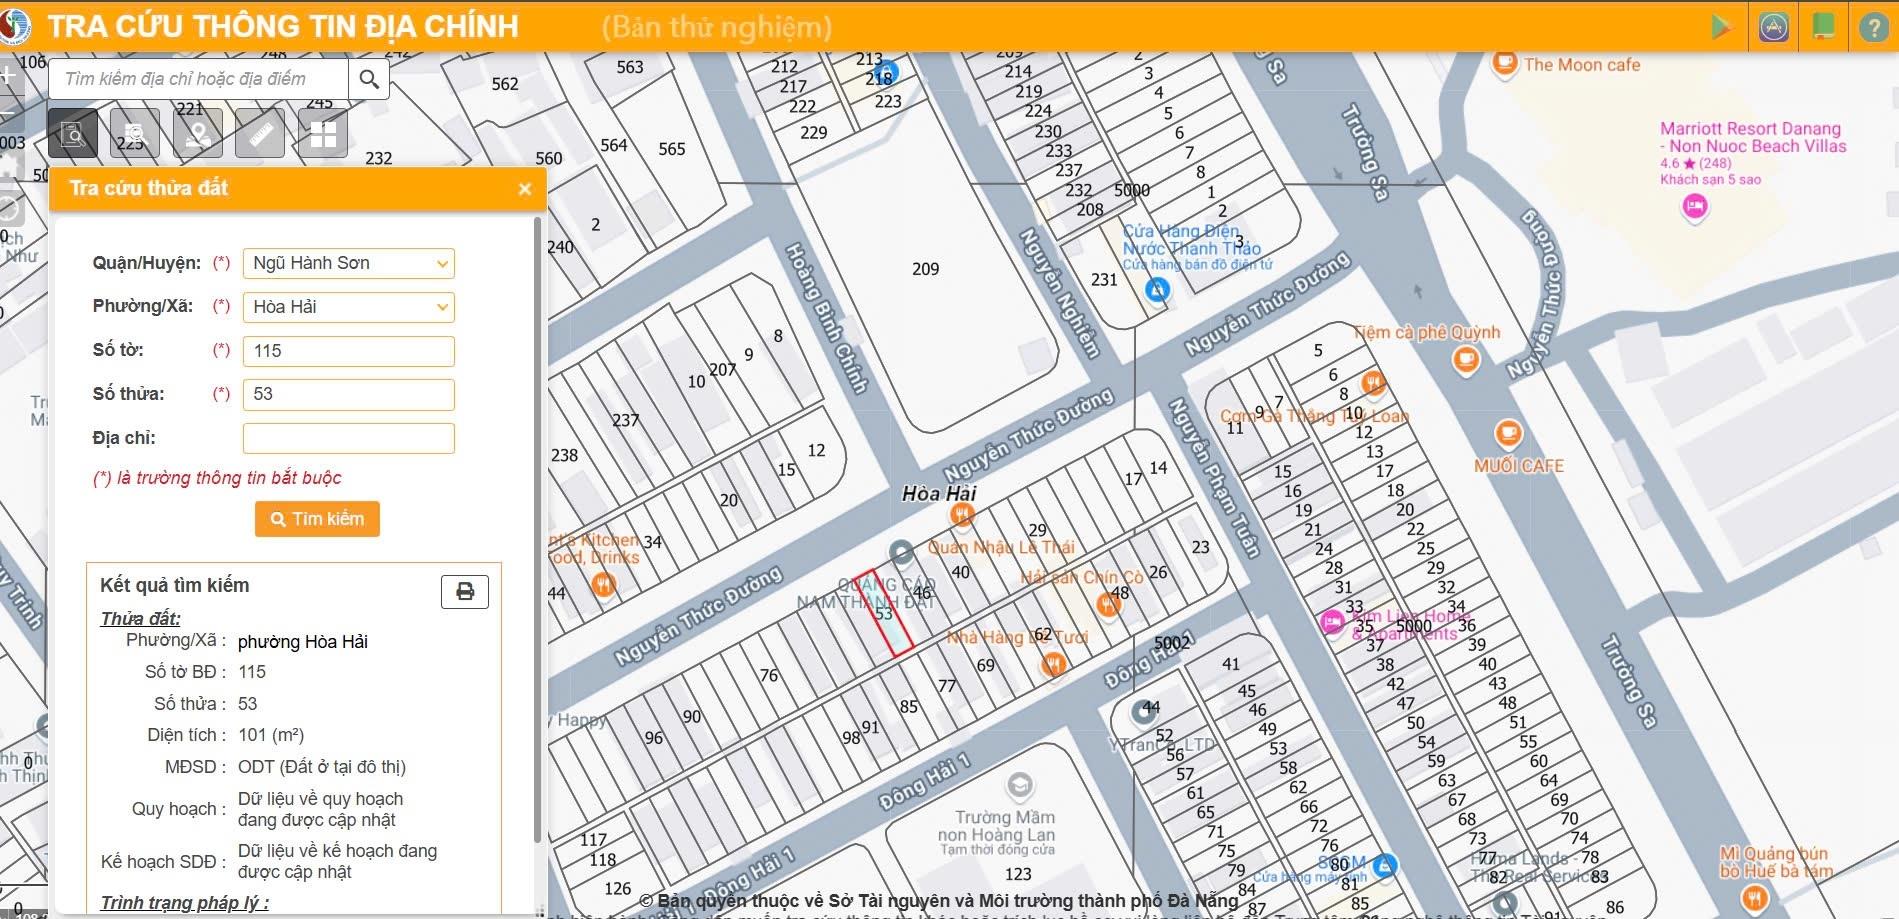The height and width of the screenshot is (919, 1899).
Task: Open the App Store link icon
Action: (x=1773, y=27)
